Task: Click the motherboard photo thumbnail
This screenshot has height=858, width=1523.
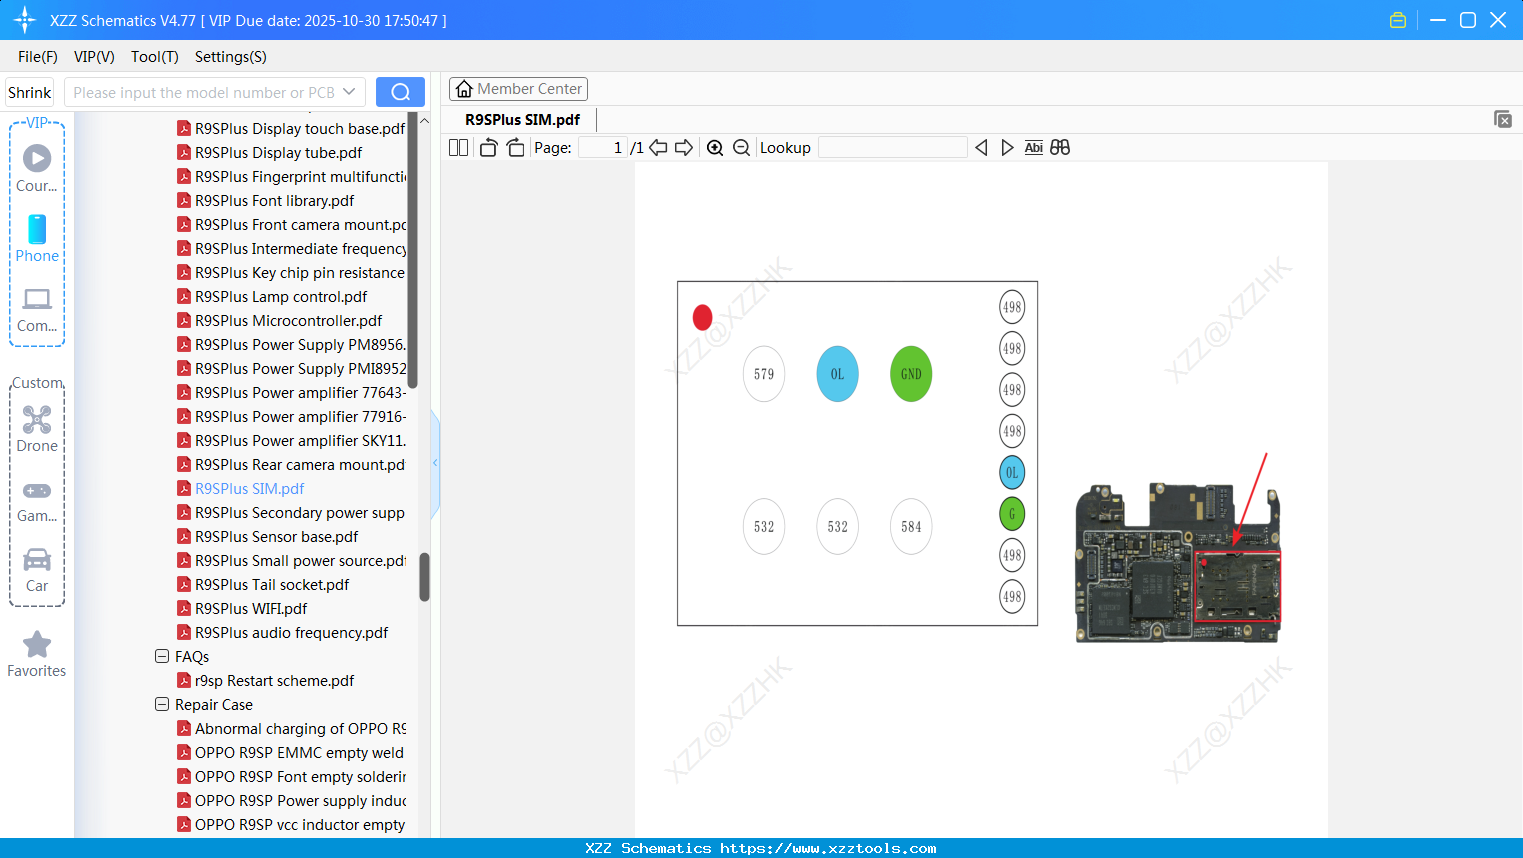Action: tap(1178, 563)
